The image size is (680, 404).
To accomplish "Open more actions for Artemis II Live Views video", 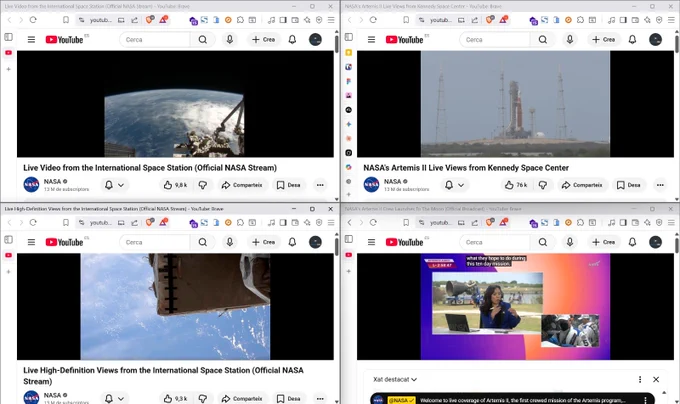I will [x=660, y=185].
